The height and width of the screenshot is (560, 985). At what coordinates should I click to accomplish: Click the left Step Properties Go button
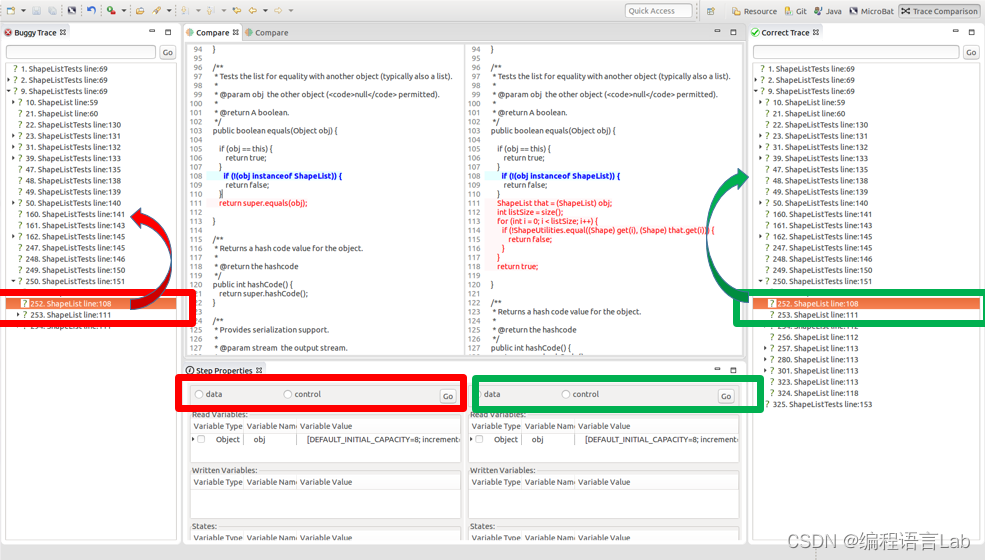[x=448, y=396]
